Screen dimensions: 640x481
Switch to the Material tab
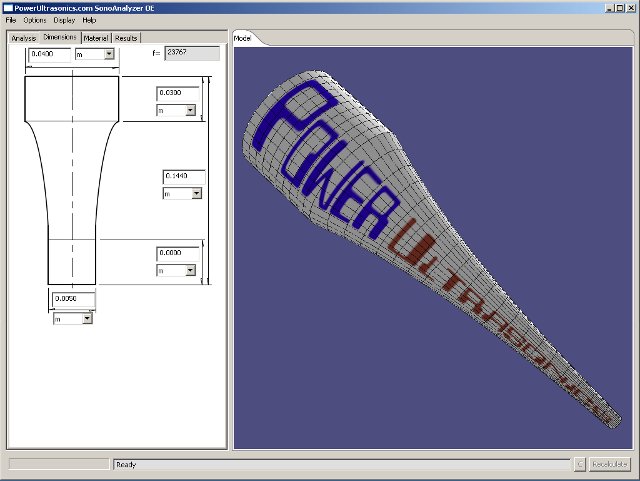[96, 38]
